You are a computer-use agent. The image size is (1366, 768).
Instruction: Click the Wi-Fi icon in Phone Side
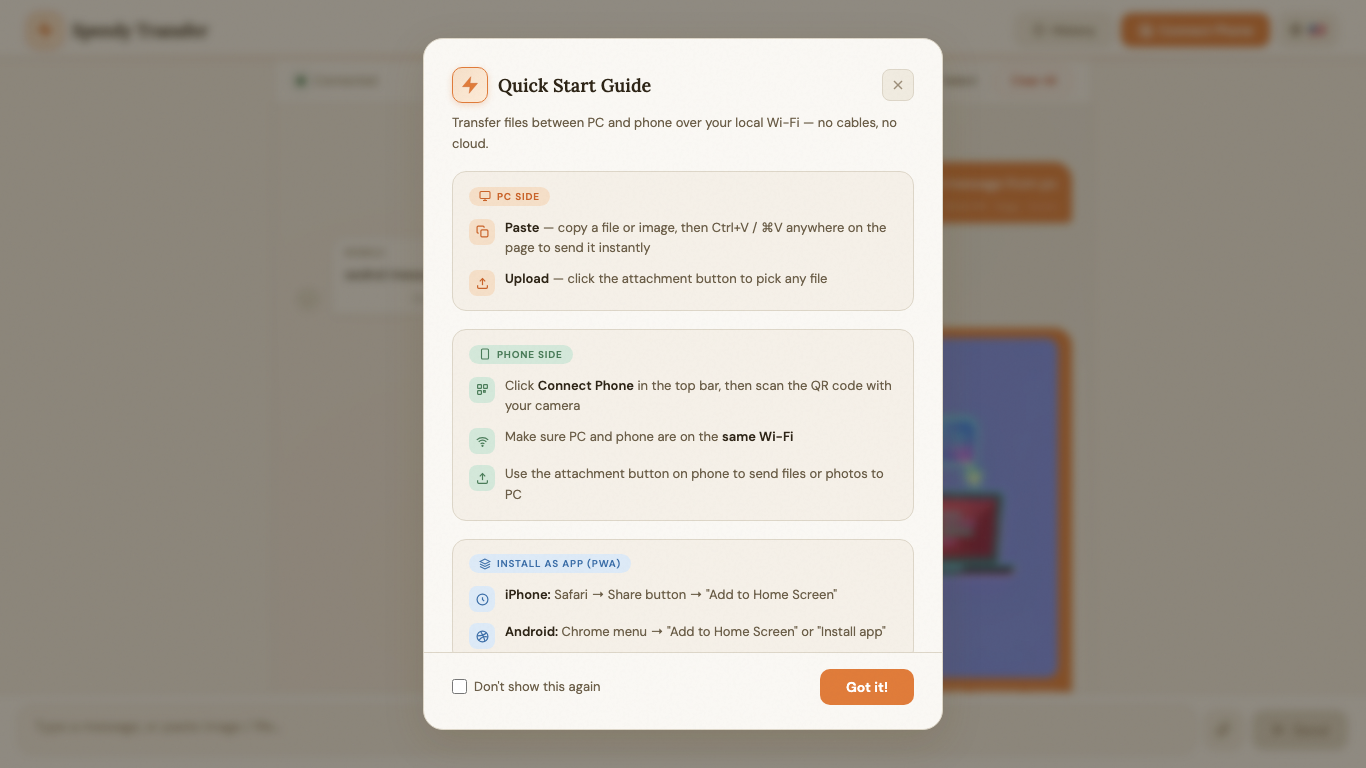click(x=482, y=441)
